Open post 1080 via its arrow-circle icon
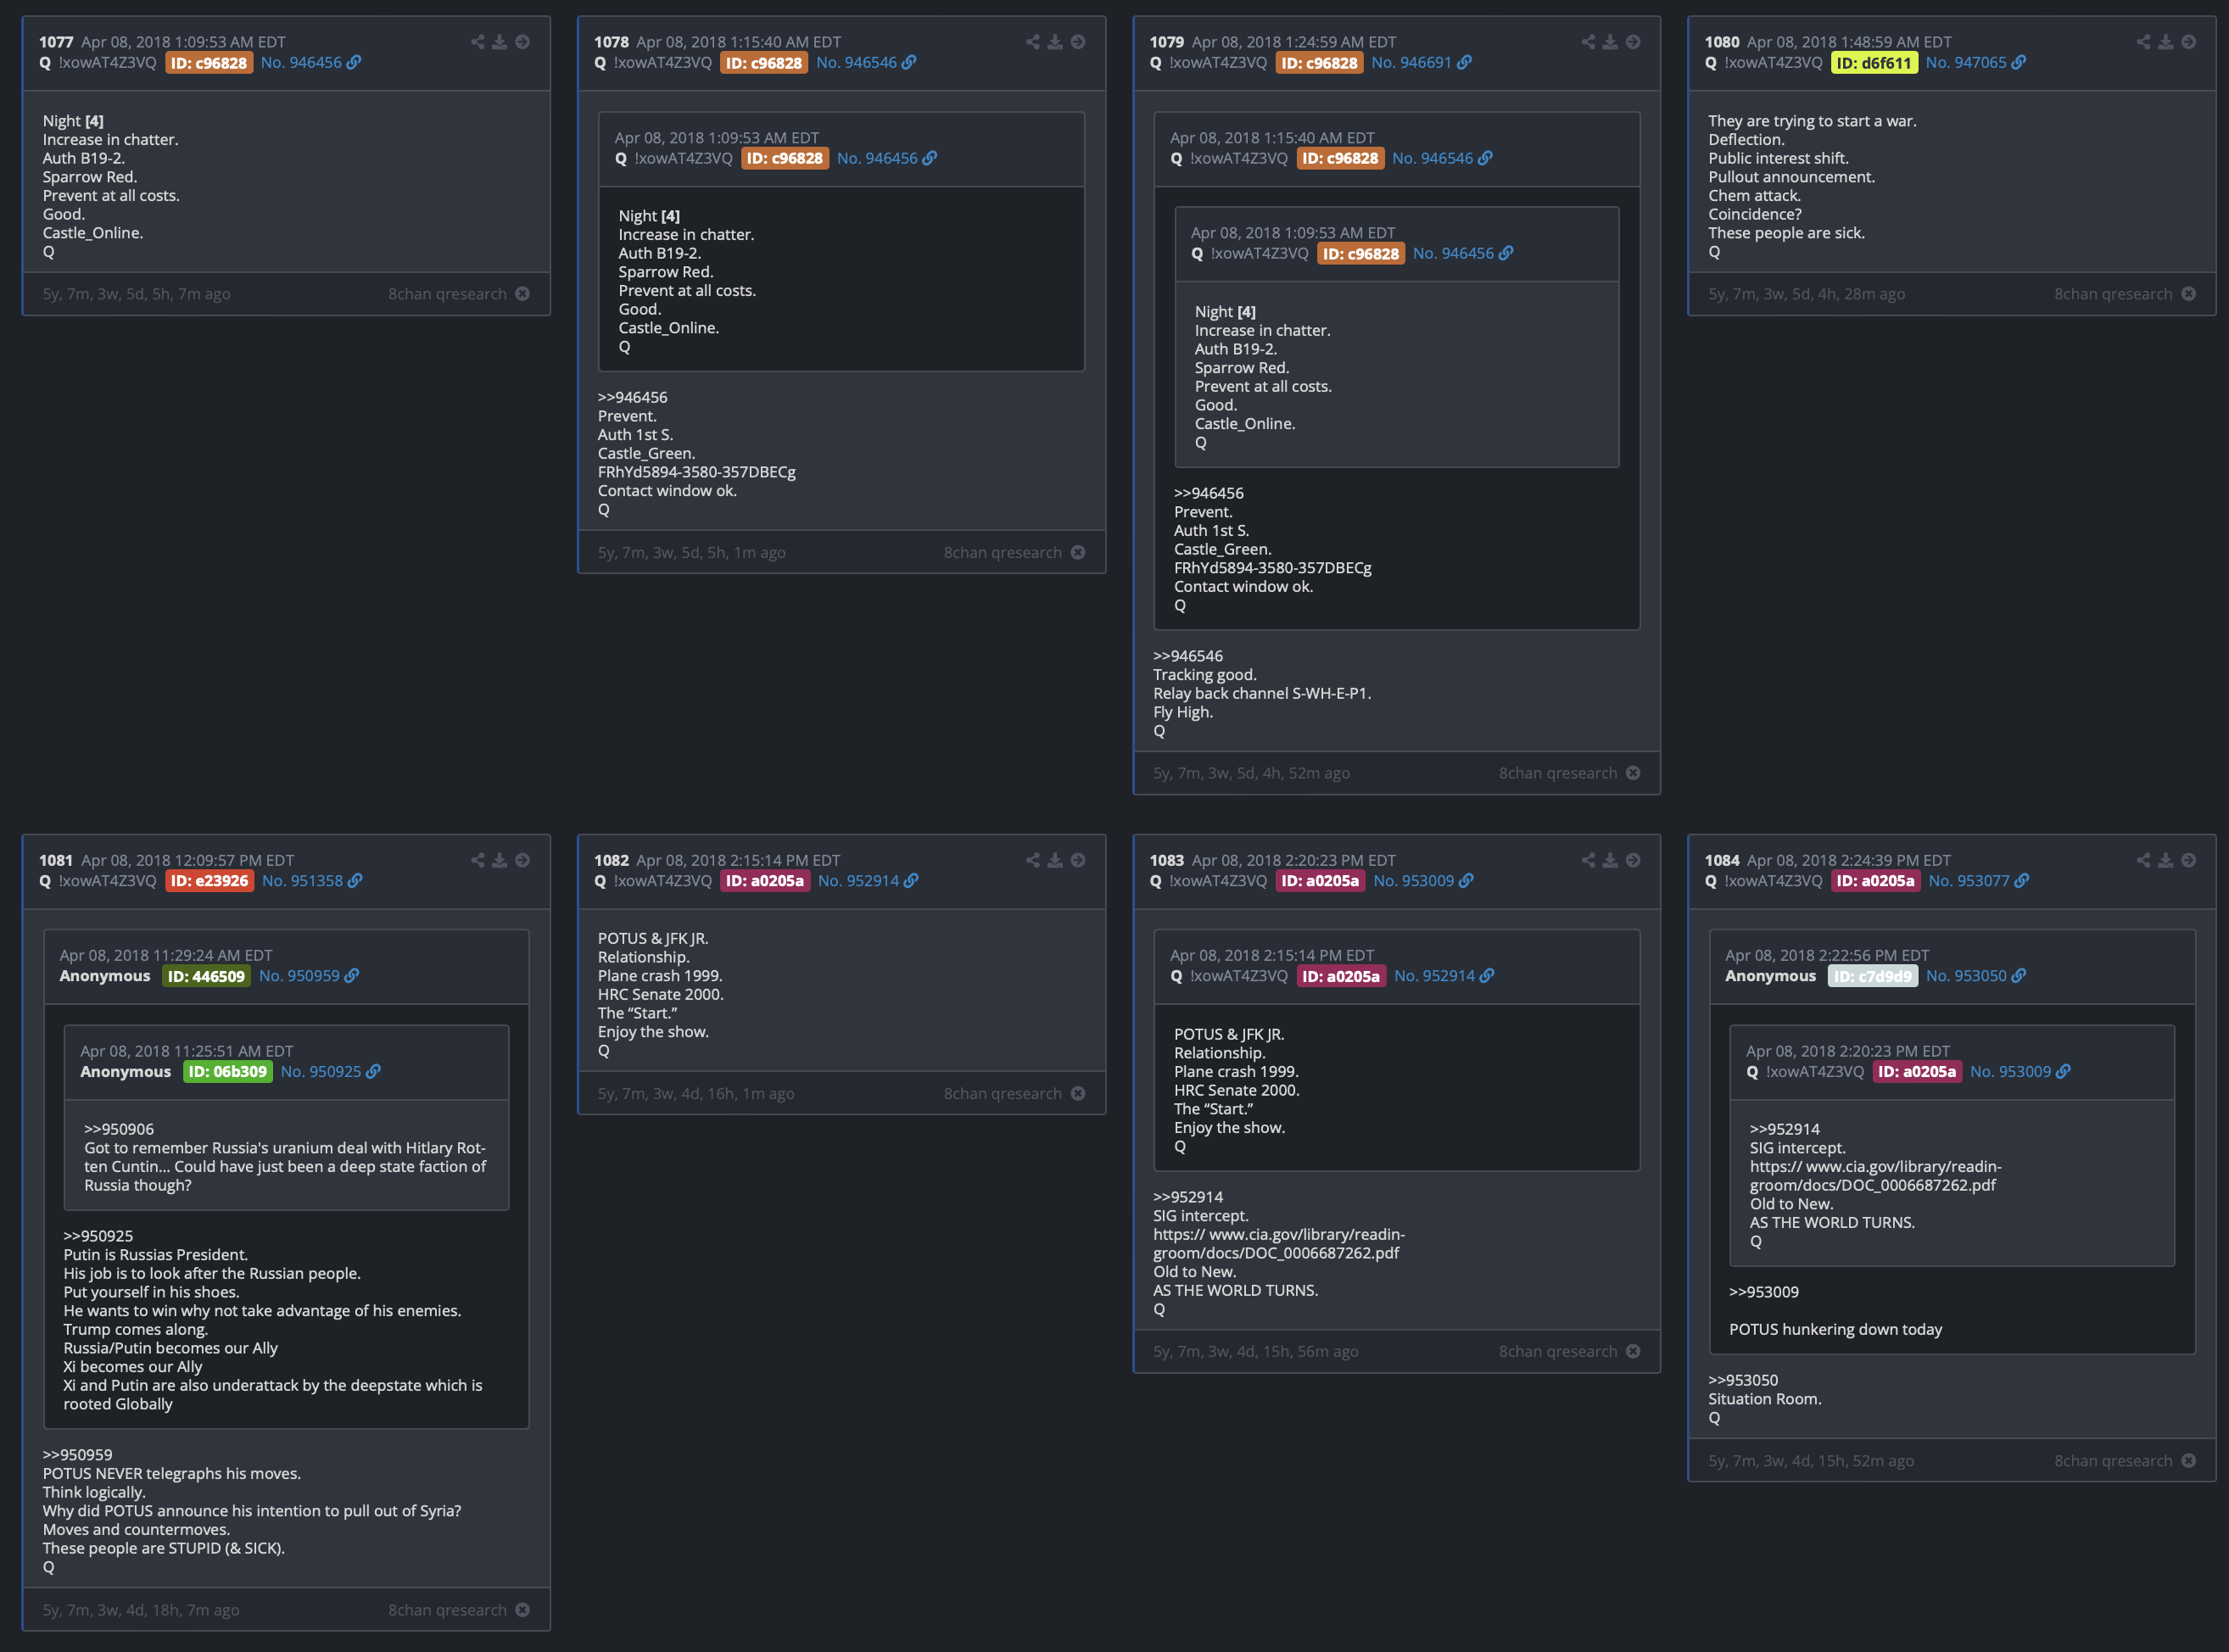 point(2189,42)
